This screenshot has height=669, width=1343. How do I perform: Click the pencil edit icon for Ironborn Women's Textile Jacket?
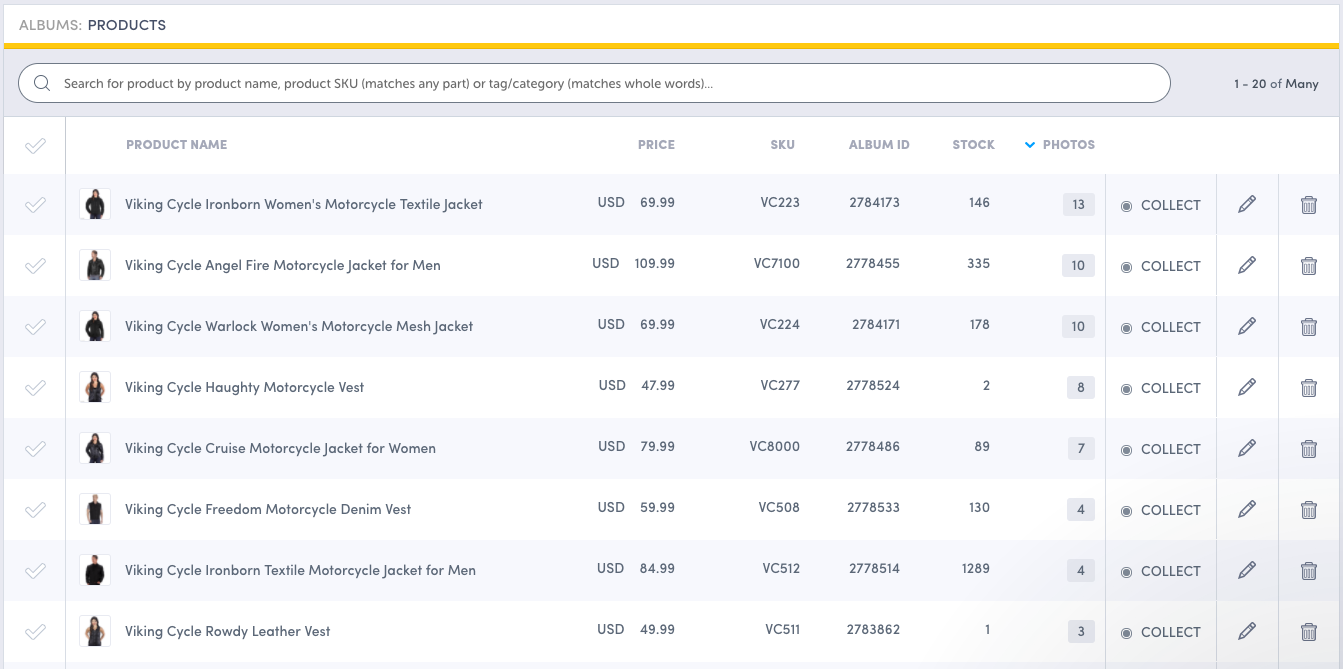[1246, 204]
